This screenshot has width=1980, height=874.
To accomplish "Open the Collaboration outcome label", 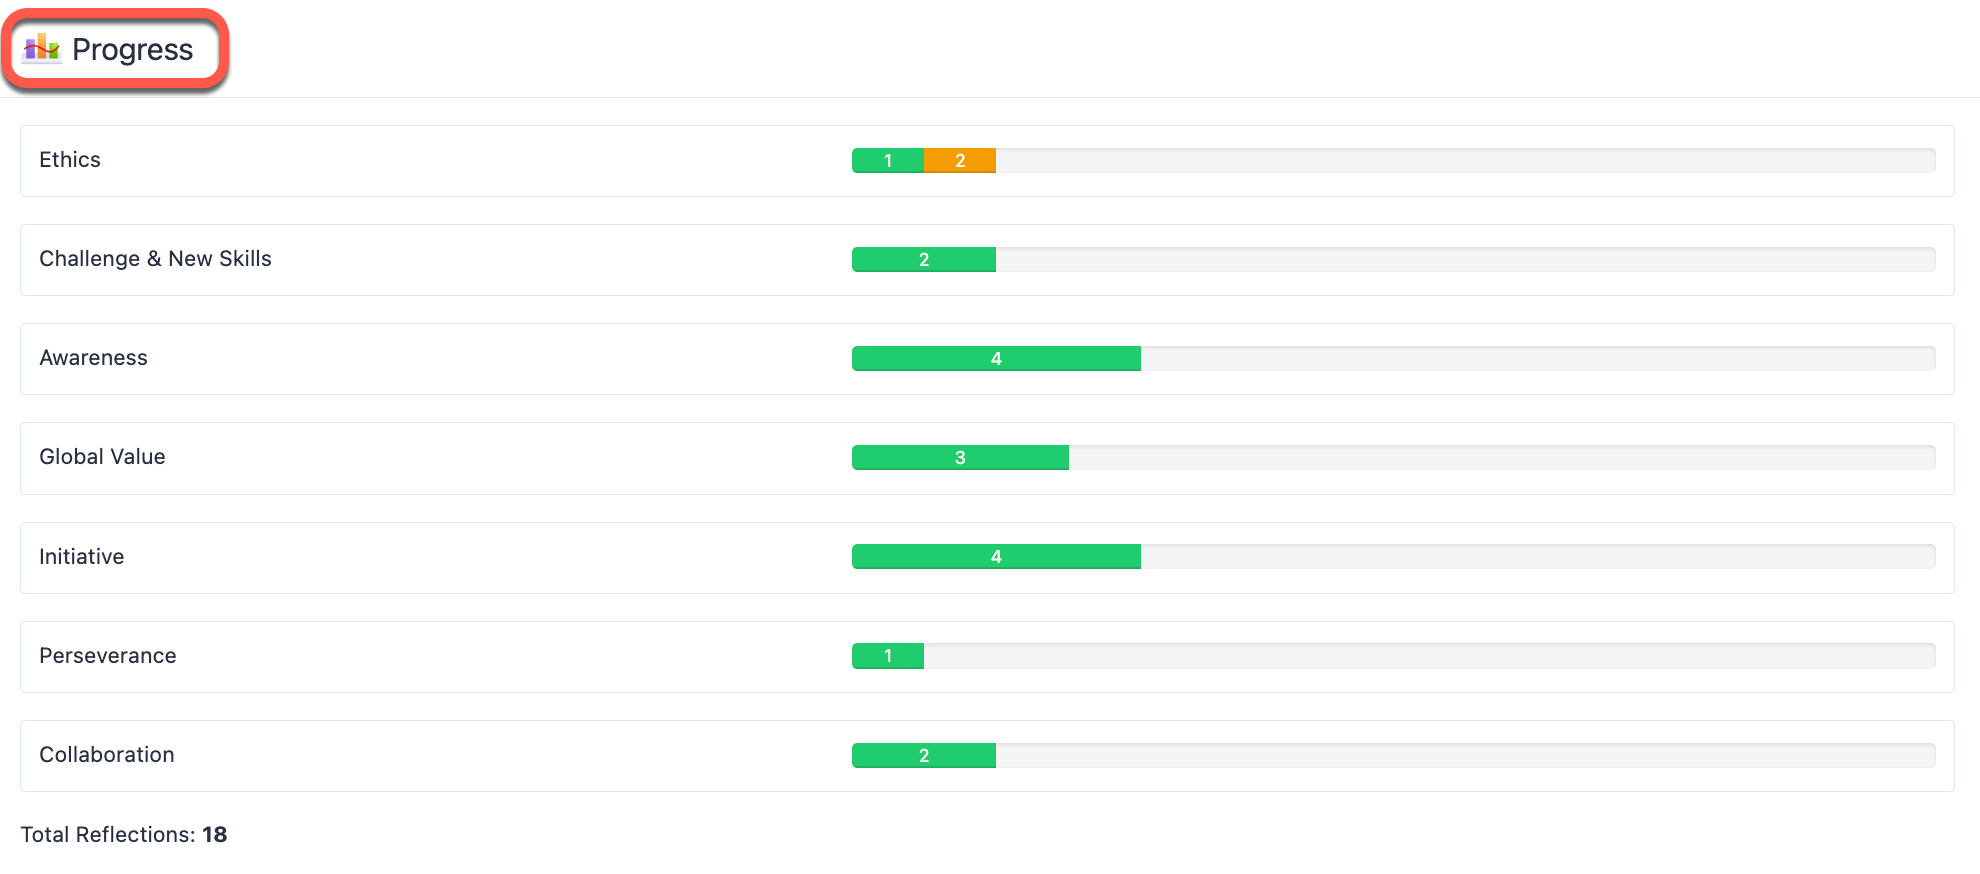I will [106, 755].
